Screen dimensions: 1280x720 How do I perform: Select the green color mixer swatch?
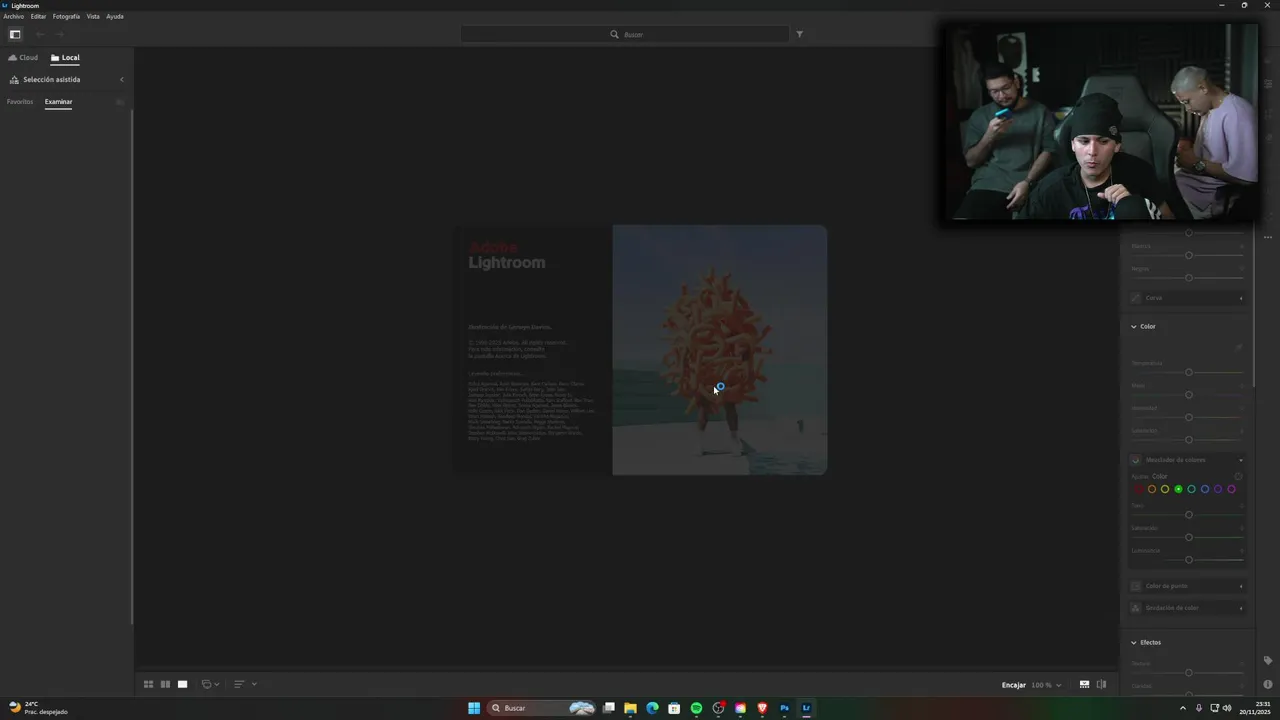pyautogui.click(x=1178, y=489)
